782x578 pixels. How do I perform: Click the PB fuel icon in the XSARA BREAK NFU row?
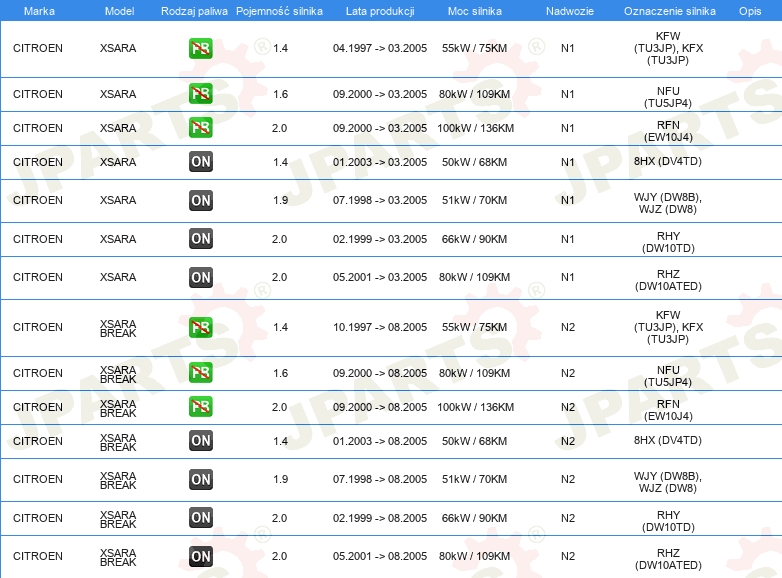coord(200,373)
